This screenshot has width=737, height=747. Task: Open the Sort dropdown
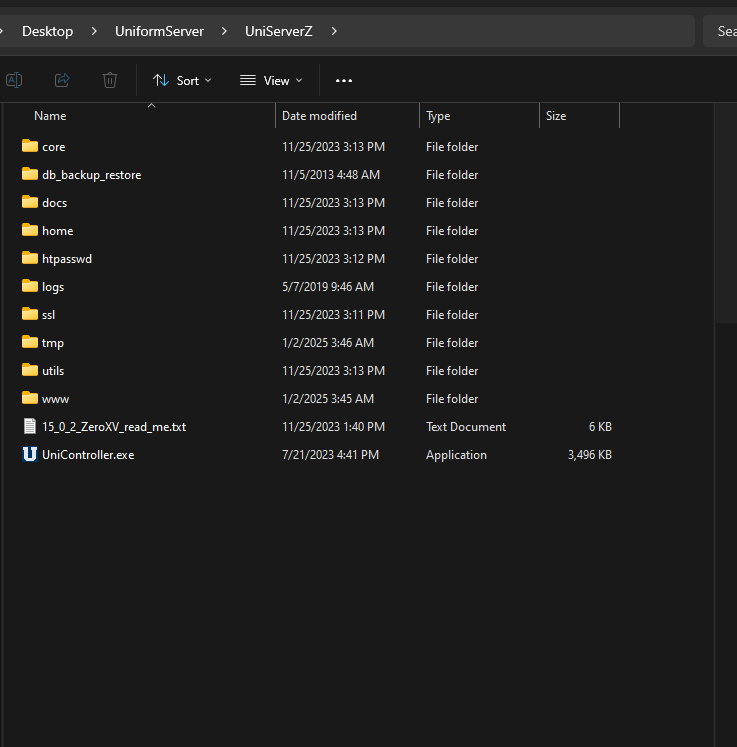click(182, 81)
